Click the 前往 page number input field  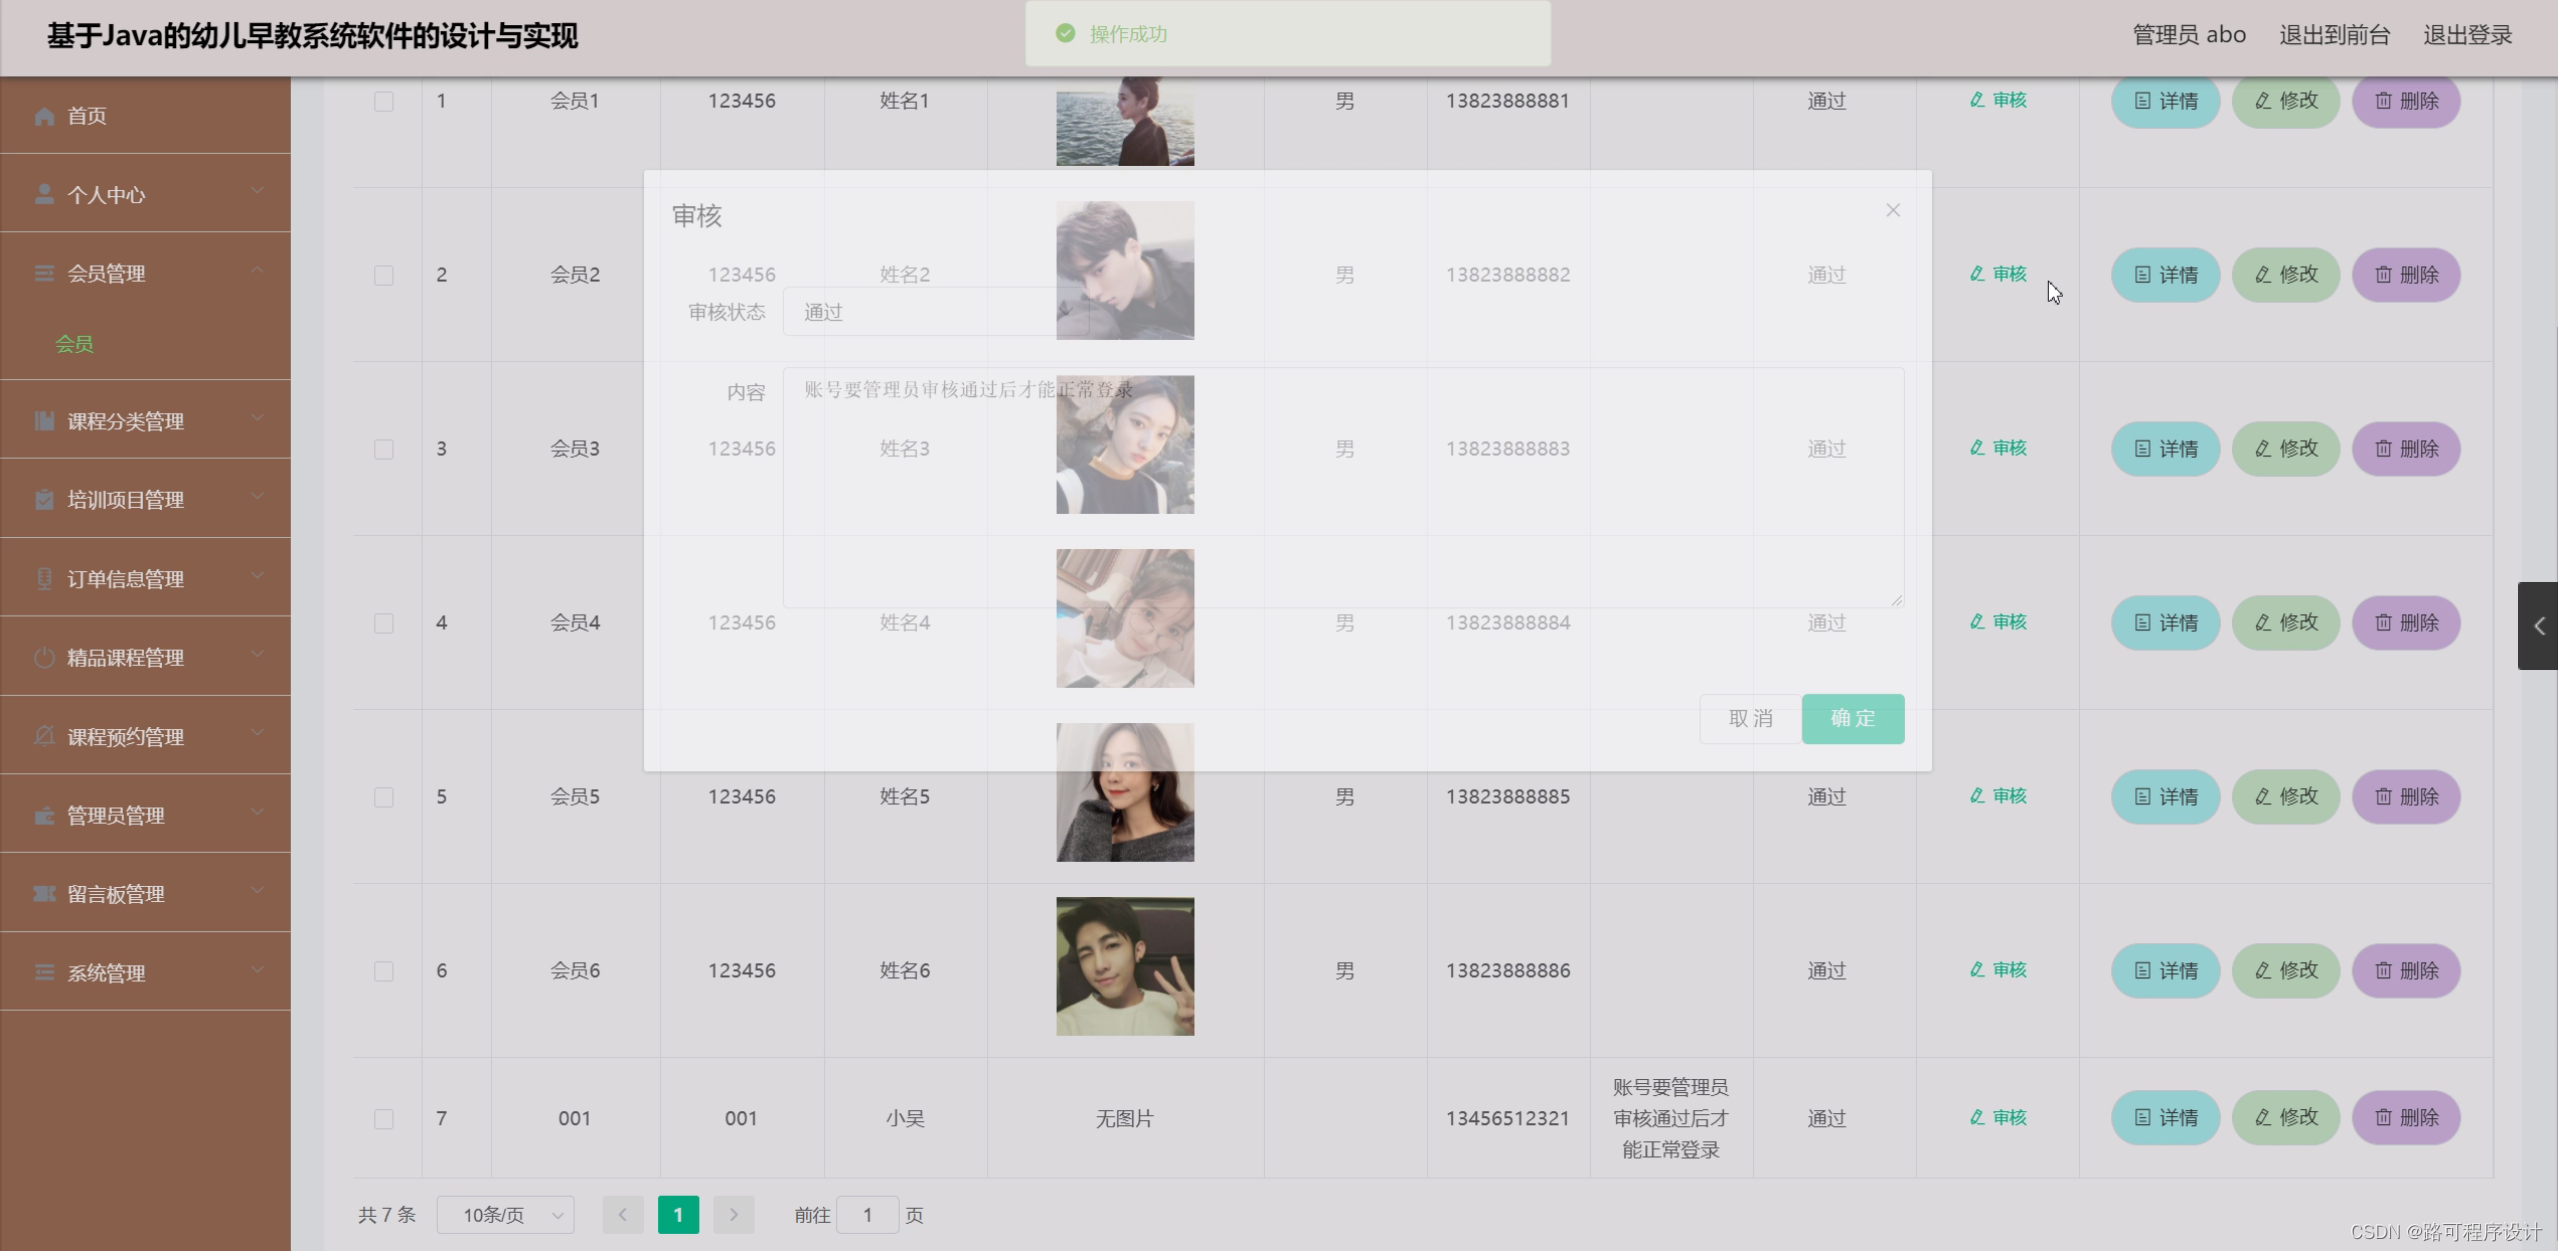point(867,1215)
